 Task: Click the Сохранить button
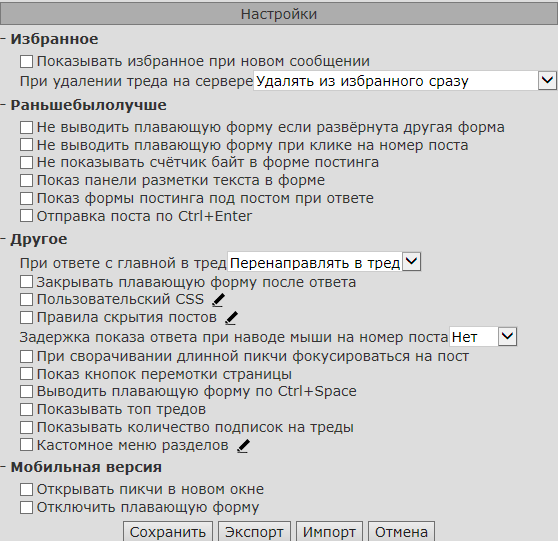pyautogui.click(x=168, y=532)
